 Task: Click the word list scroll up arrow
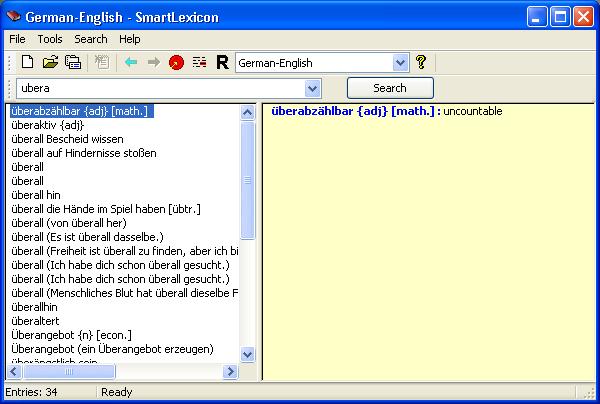(248, 112)
